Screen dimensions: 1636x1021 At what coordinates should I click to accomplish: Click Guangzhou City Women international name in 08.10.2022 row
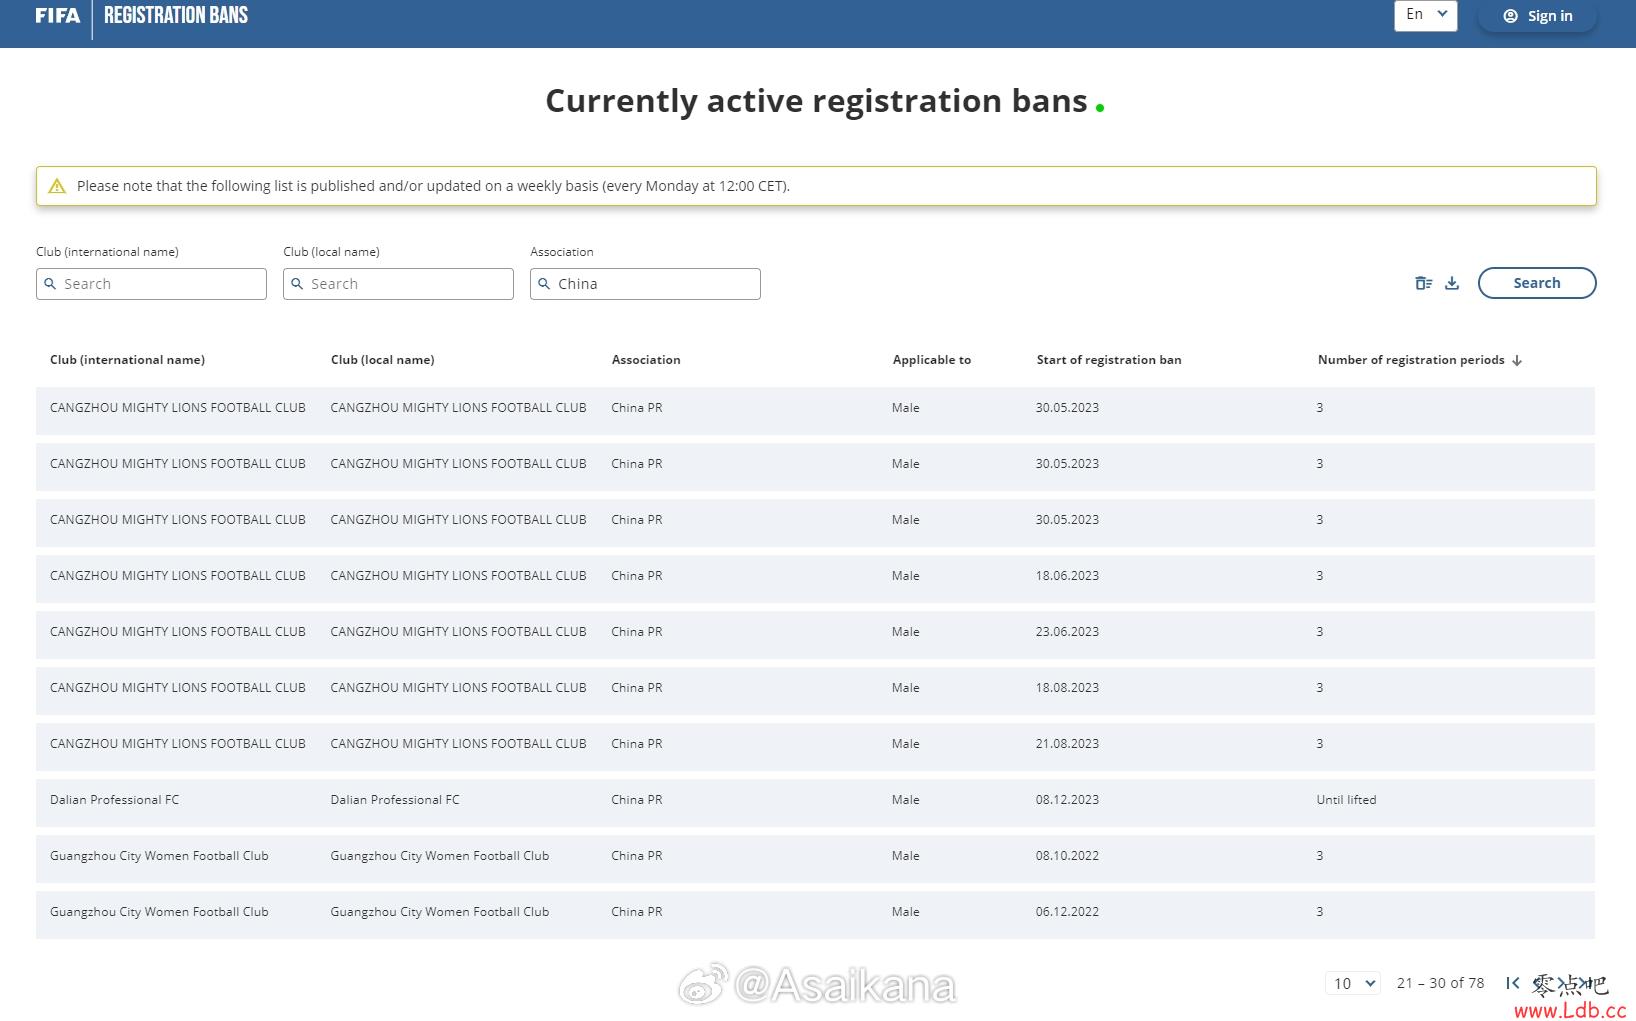click(159, 856)
